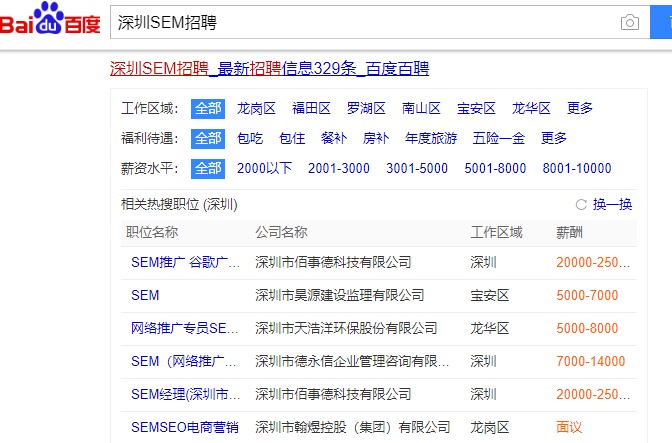
Task: Click salary 5000-8000
Action: 587,329
